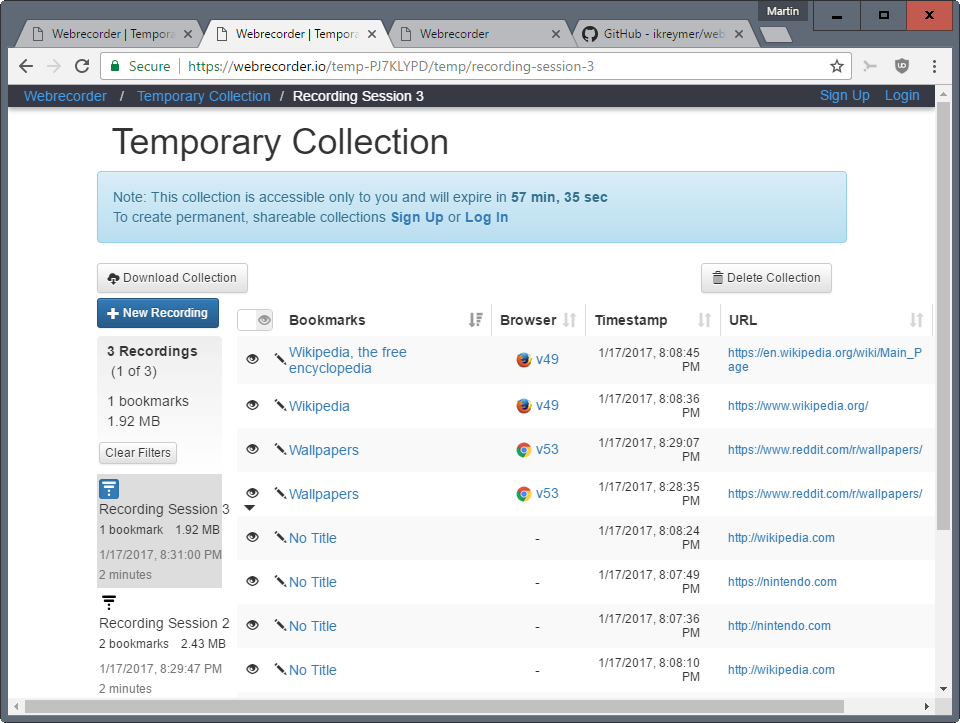Image resolution: width=960 pixels, height=723 pixels.
Task: Click Login in the top navigation bar
Action: (x=902, y=96)
